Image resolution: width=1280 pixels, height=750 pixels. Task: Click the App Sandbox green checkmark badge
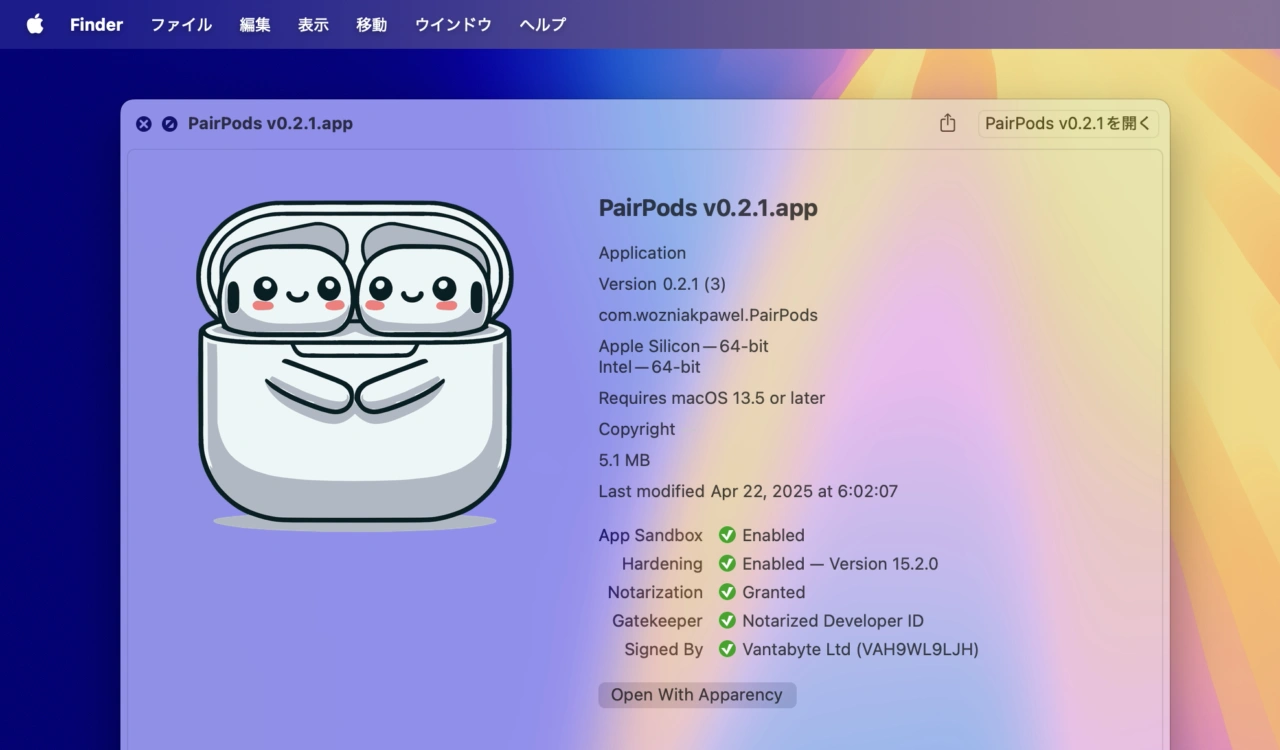click(x=727, y=535)
